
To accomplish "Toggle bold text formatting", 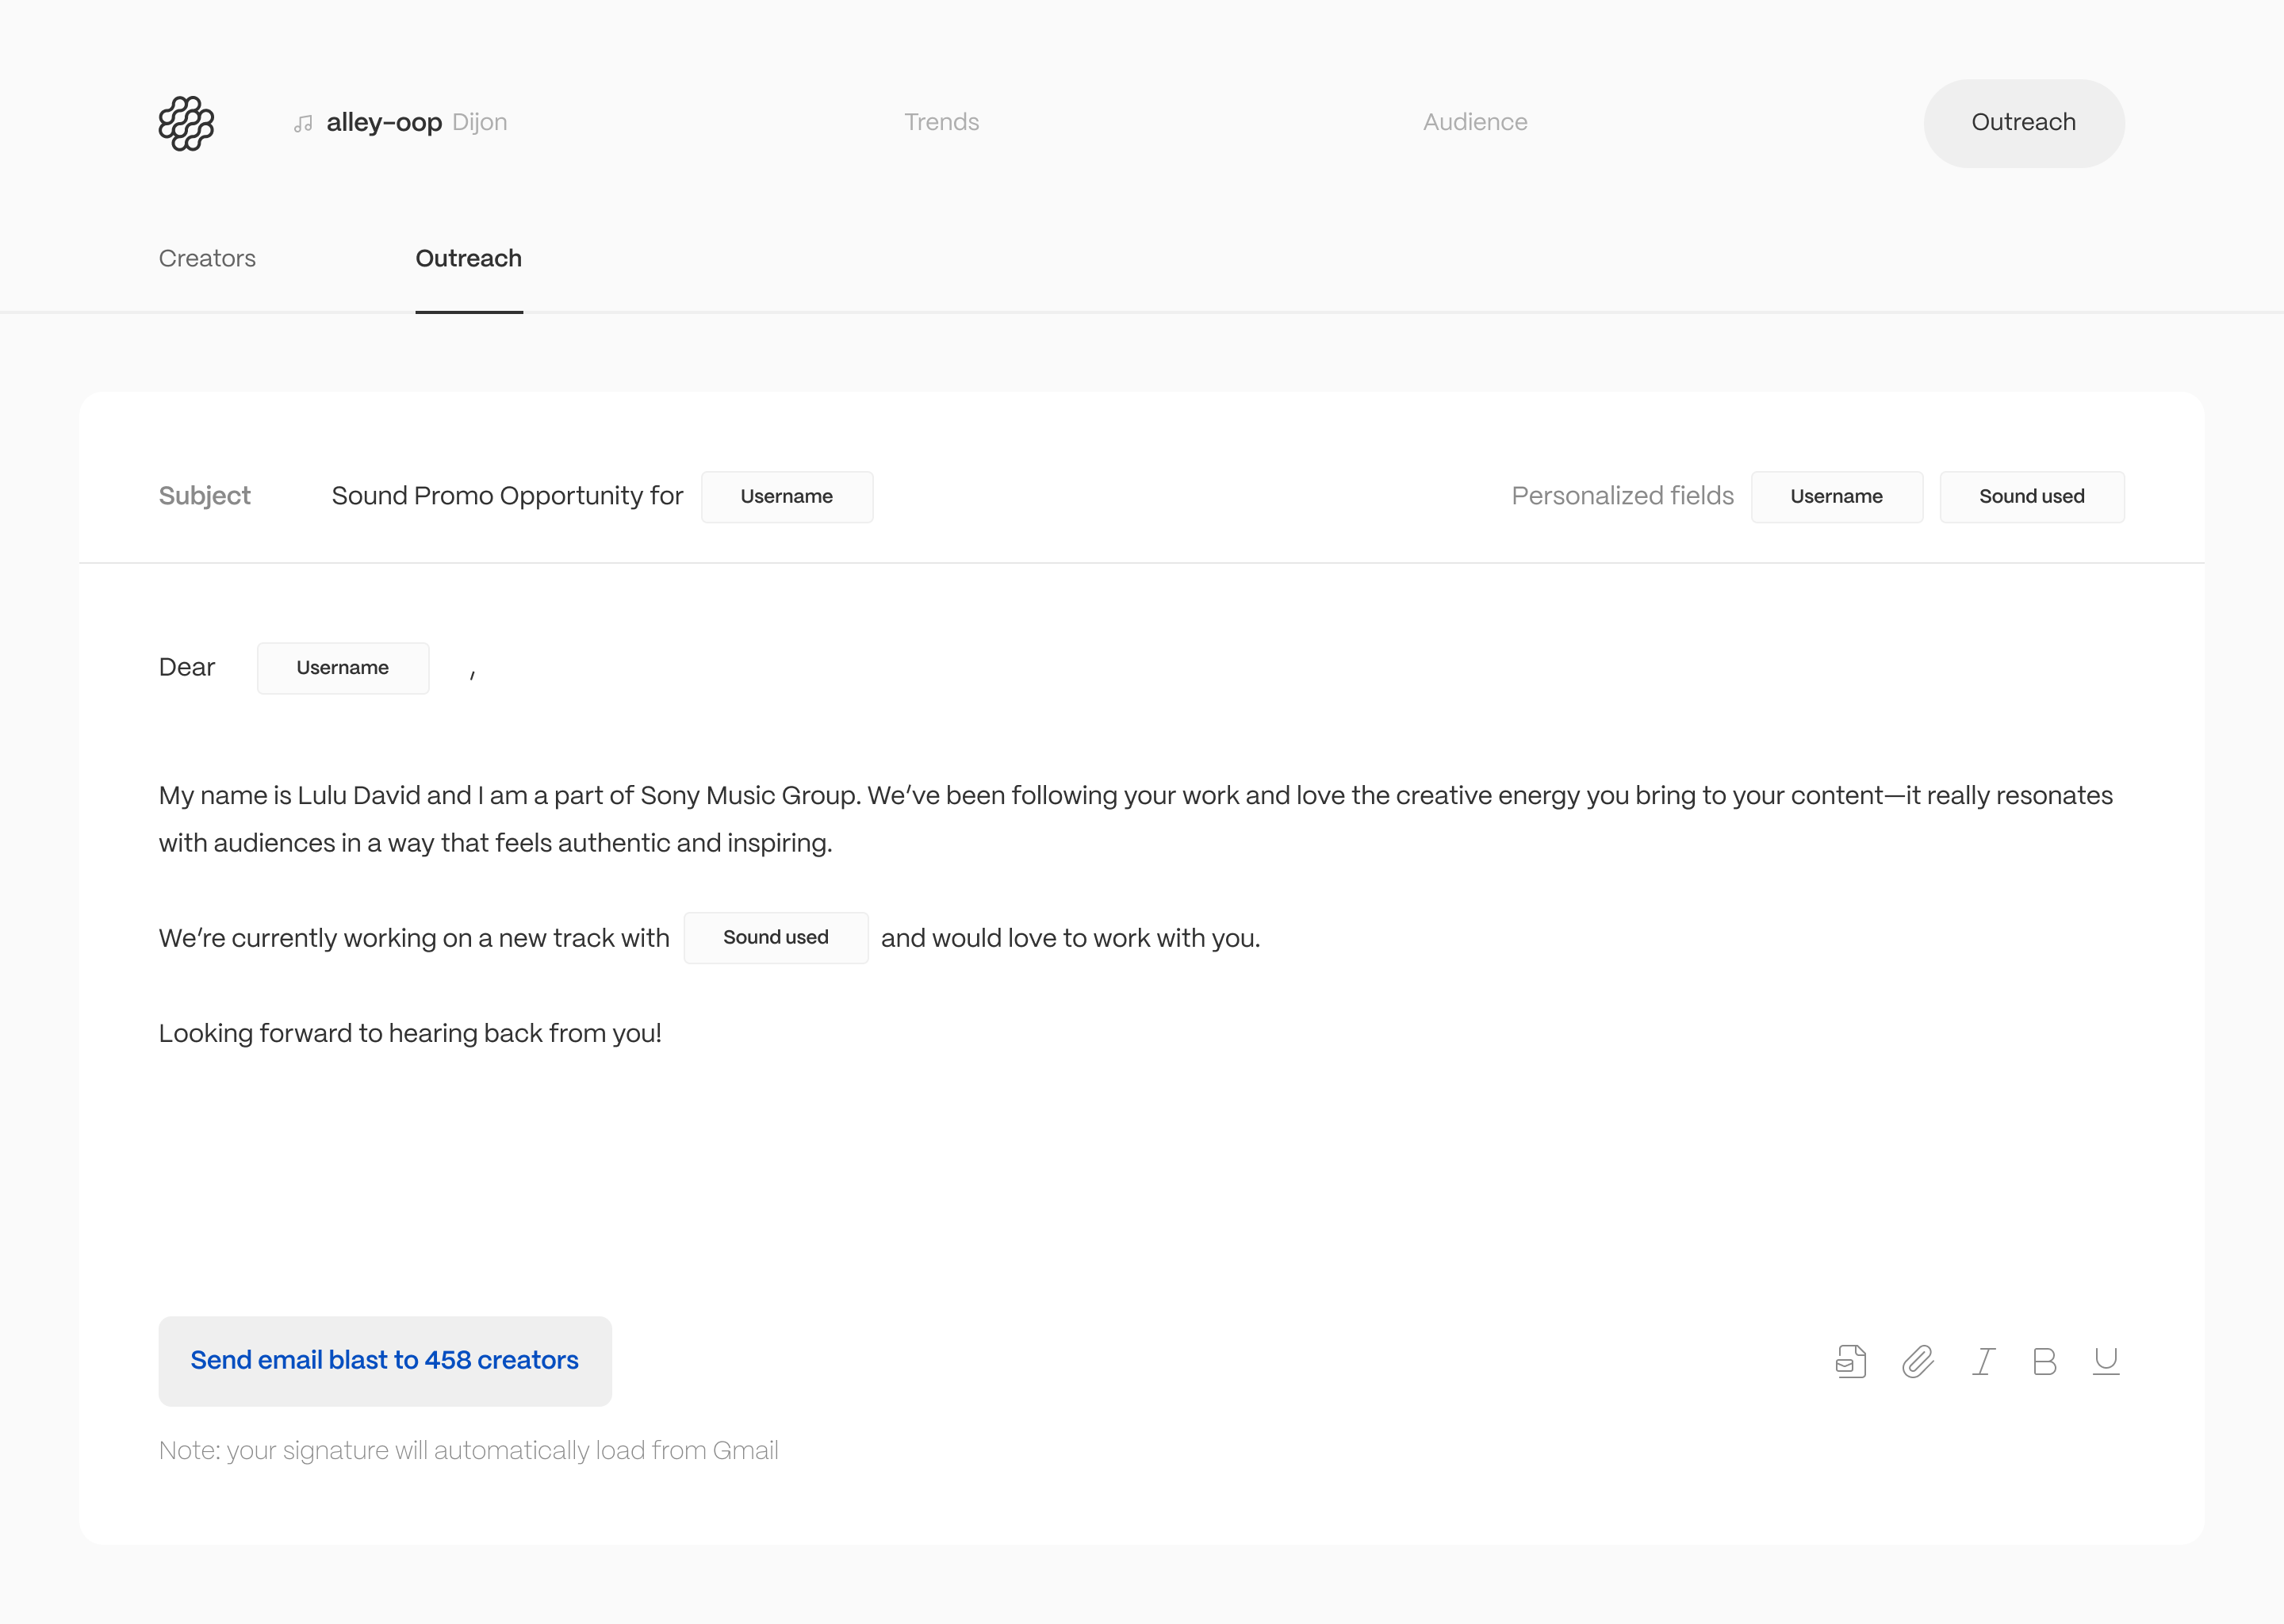I will [2044, 1361].
